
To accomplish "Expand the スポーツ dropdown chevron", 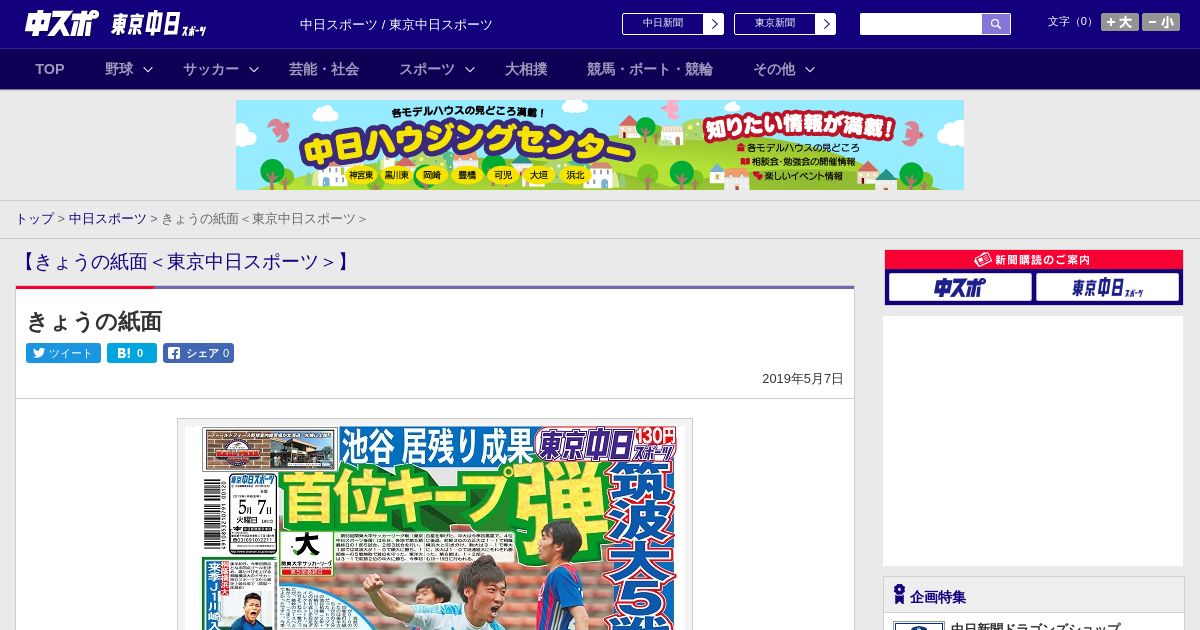I will pos(470,69).
